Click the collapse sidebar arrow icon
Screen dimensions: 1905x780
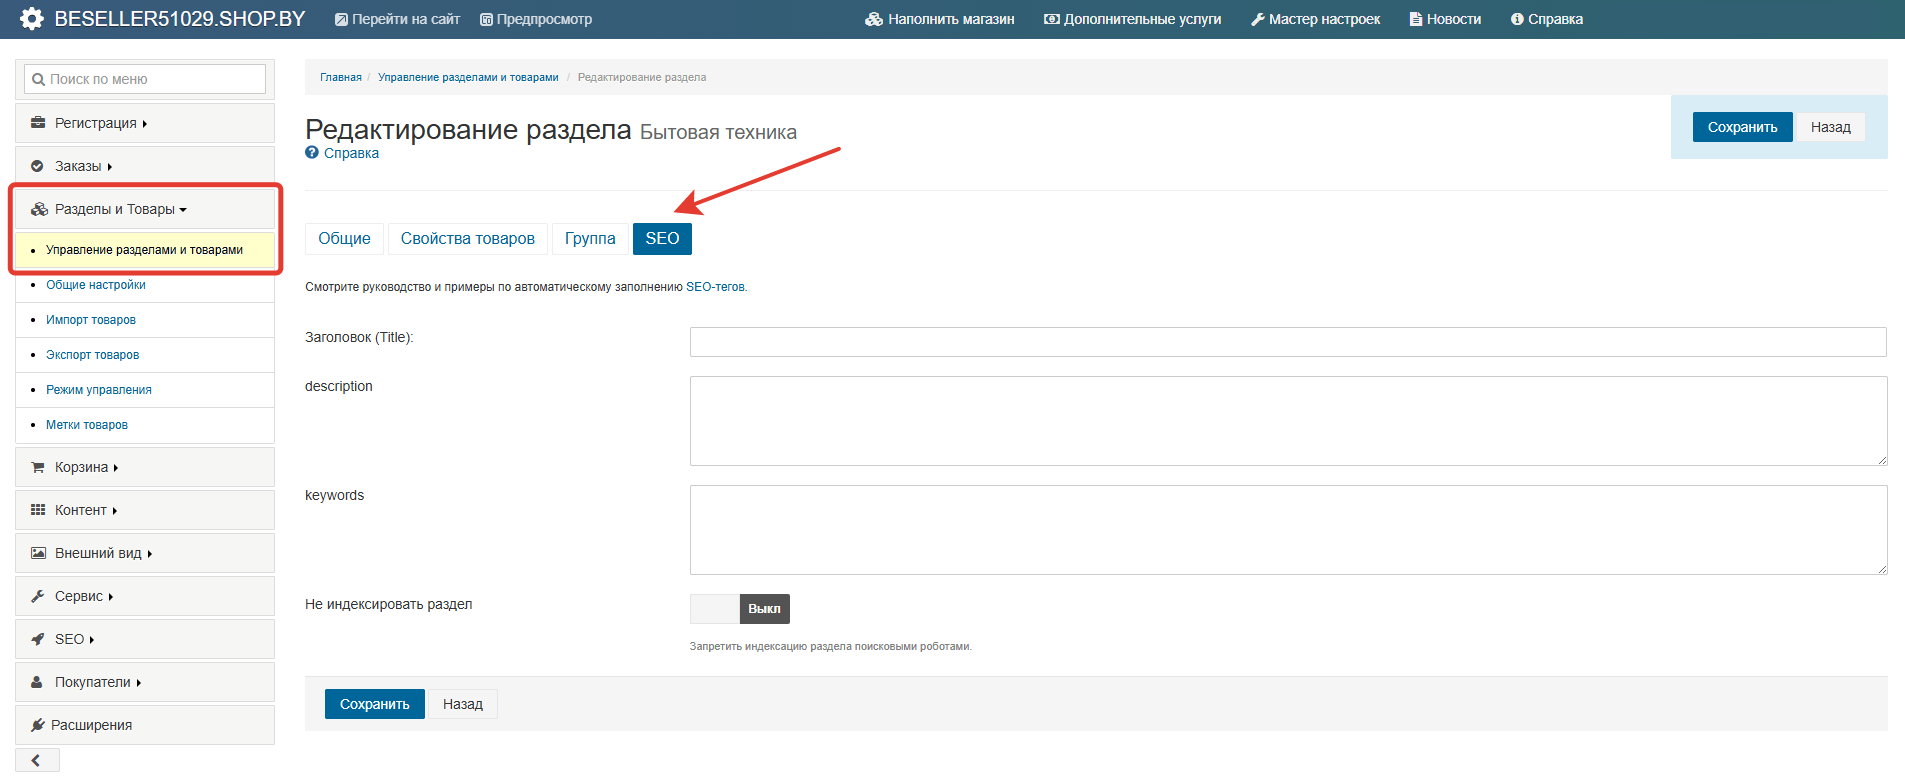pos(36,760)
